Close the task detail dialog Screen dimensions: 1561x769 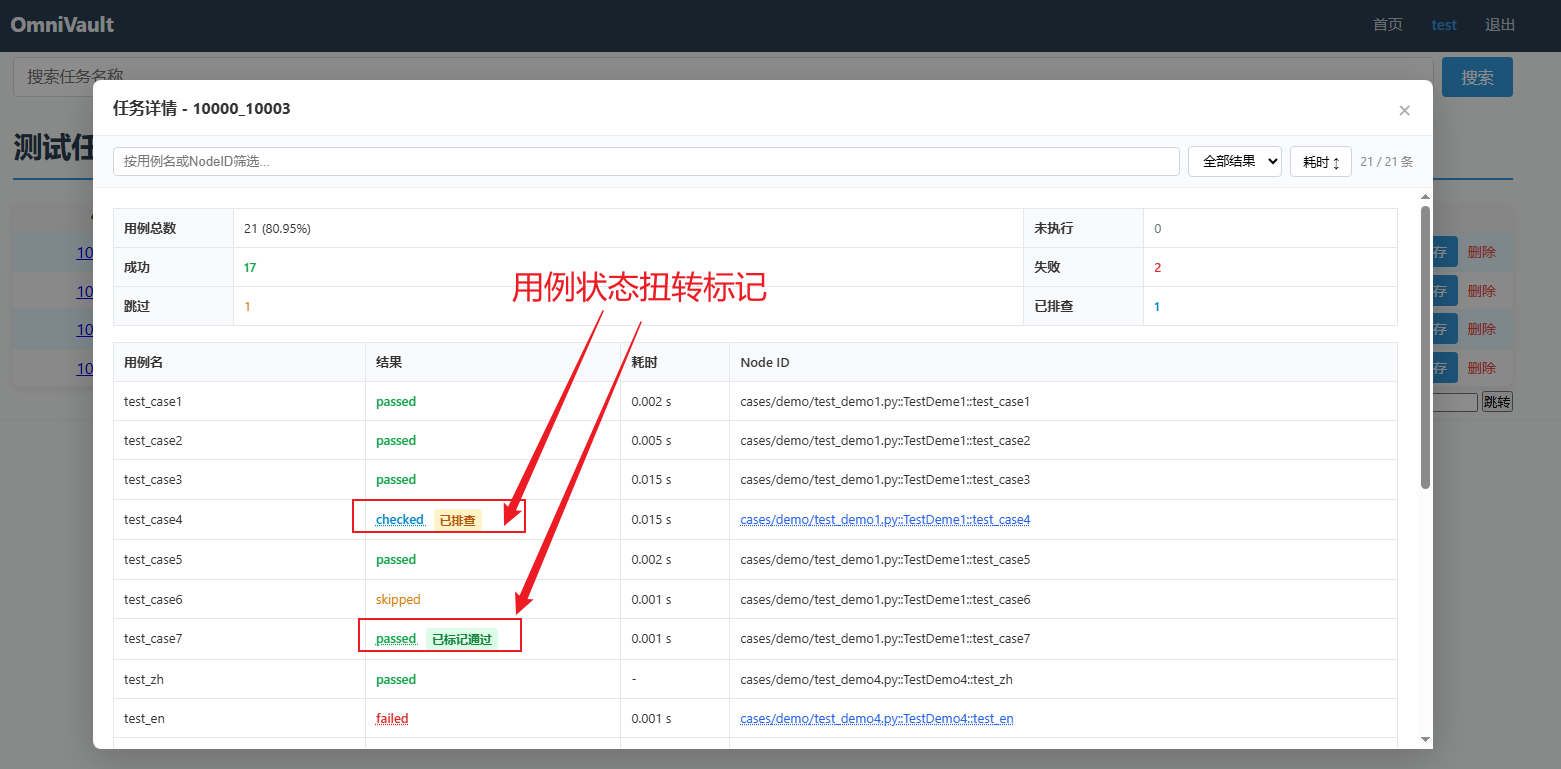(x=1404, y=110)
